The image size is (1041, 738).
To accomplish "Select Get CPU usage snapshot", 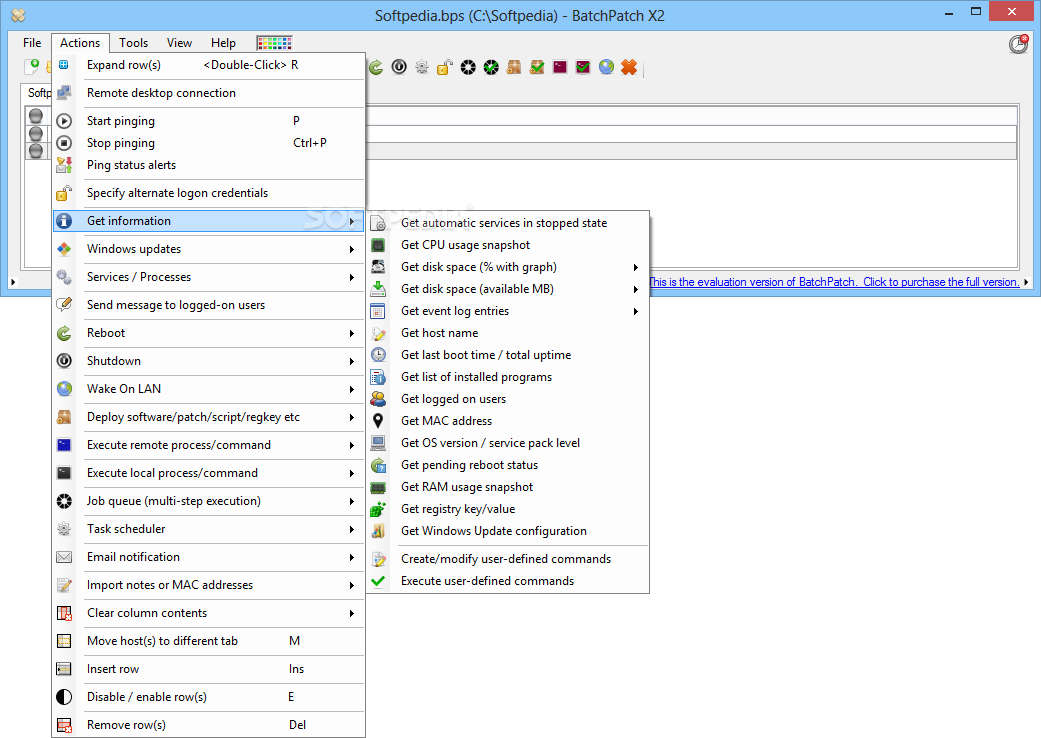I will coord(508,245).
